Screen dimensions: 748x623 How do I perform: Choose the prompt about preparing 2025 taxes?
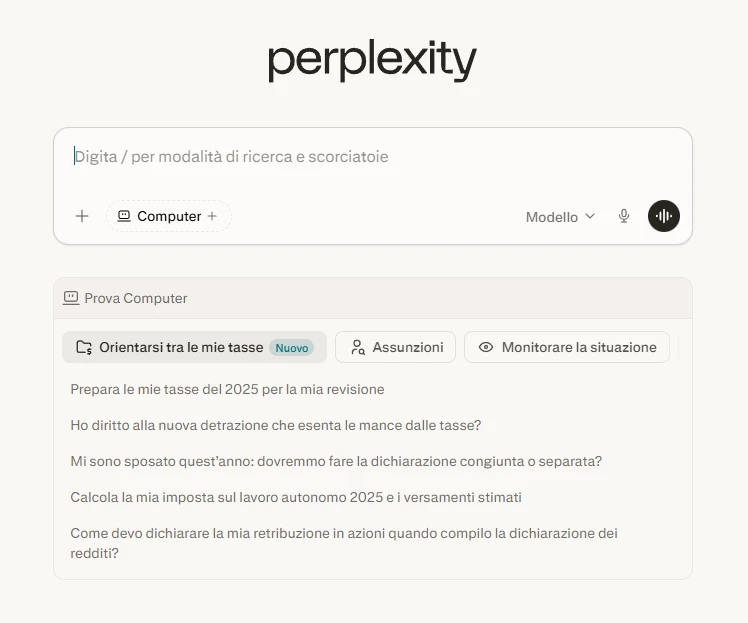click(227, 389)
